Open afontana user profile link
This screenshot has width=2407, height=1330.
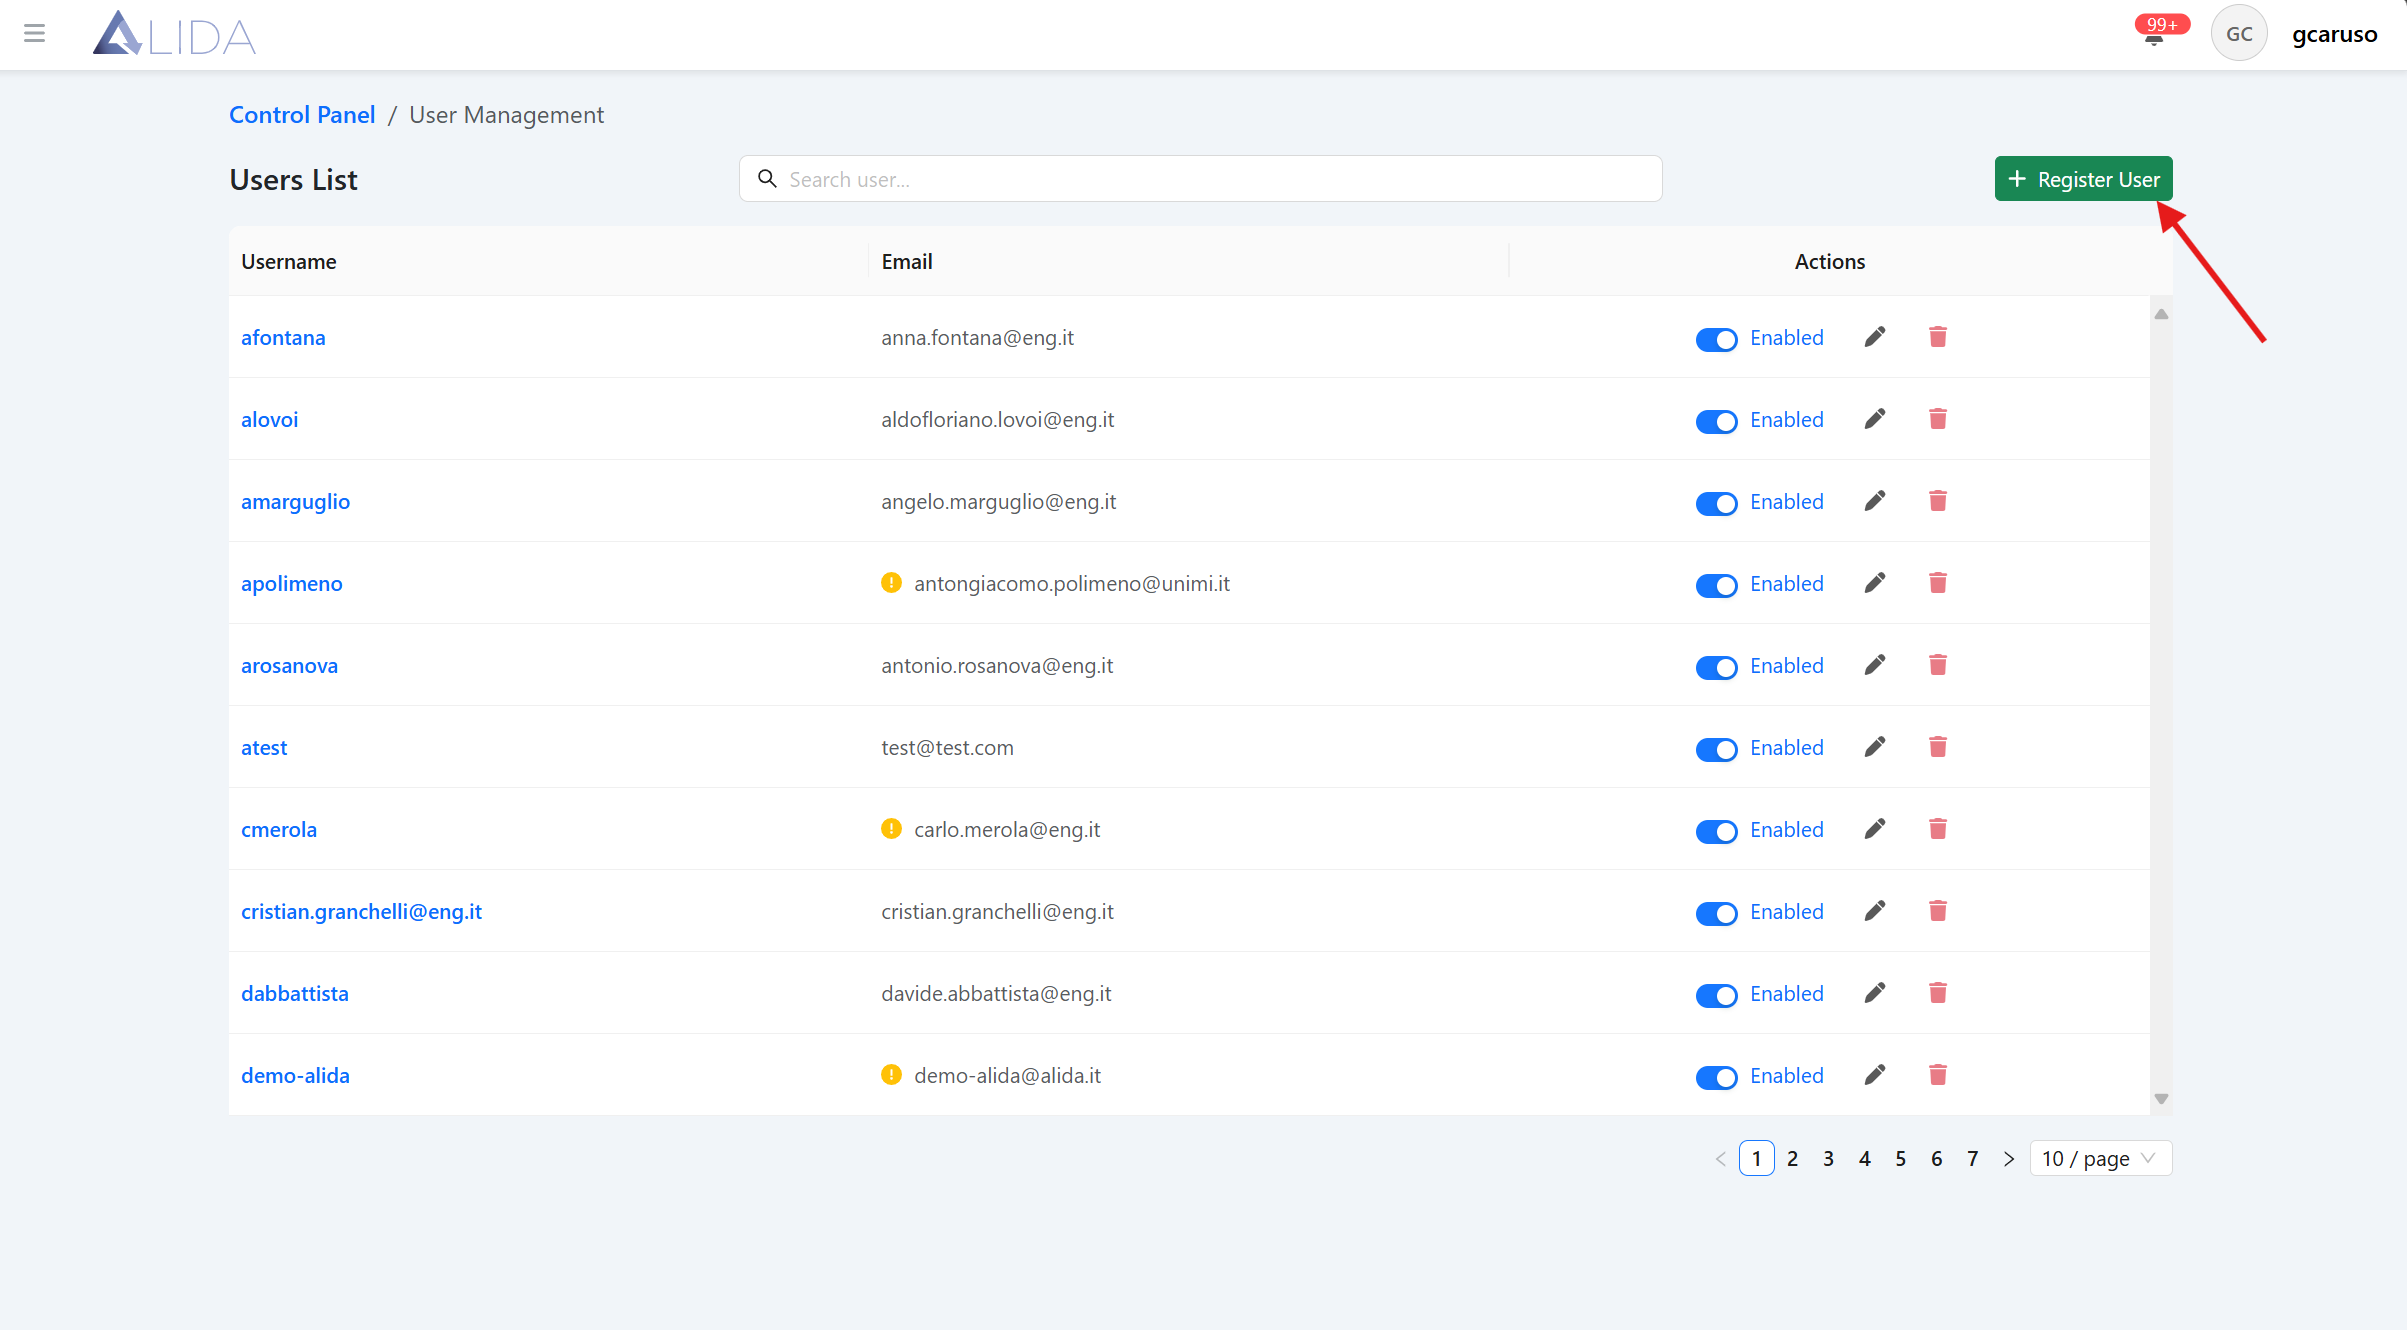coord(283,338)
